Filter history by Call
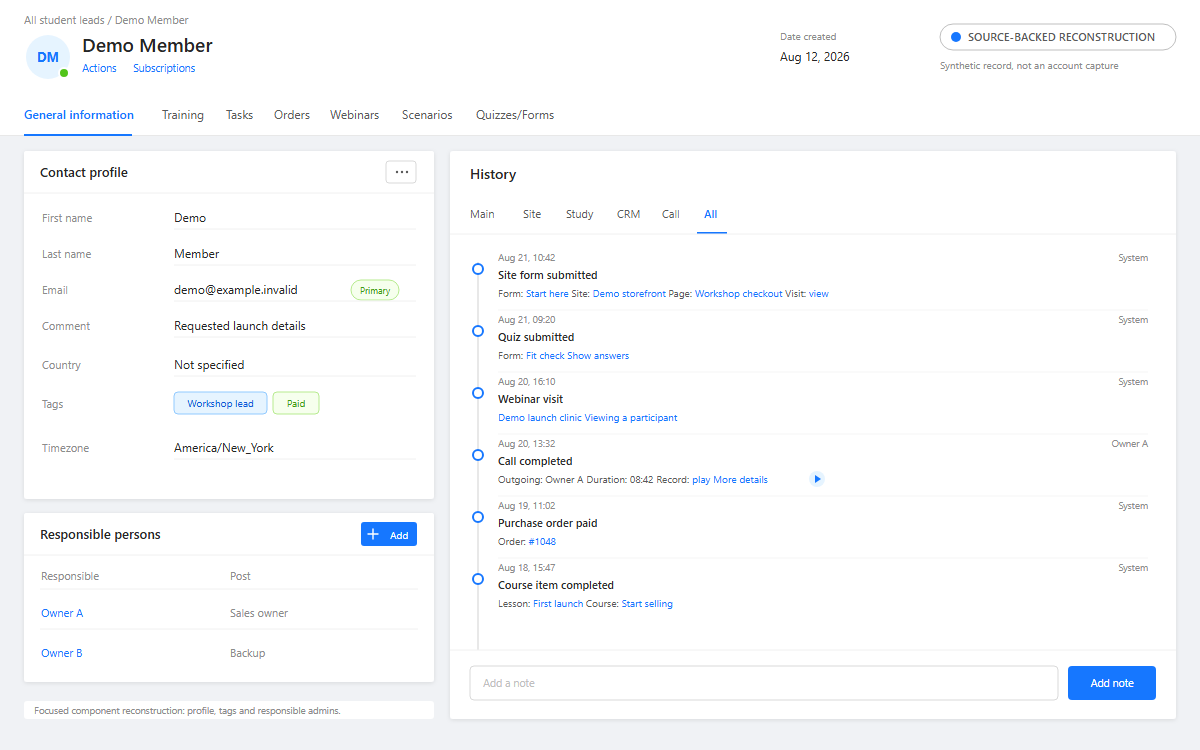Image resolution: width=1200 pixels, height=750 pixels. point(671,214)
